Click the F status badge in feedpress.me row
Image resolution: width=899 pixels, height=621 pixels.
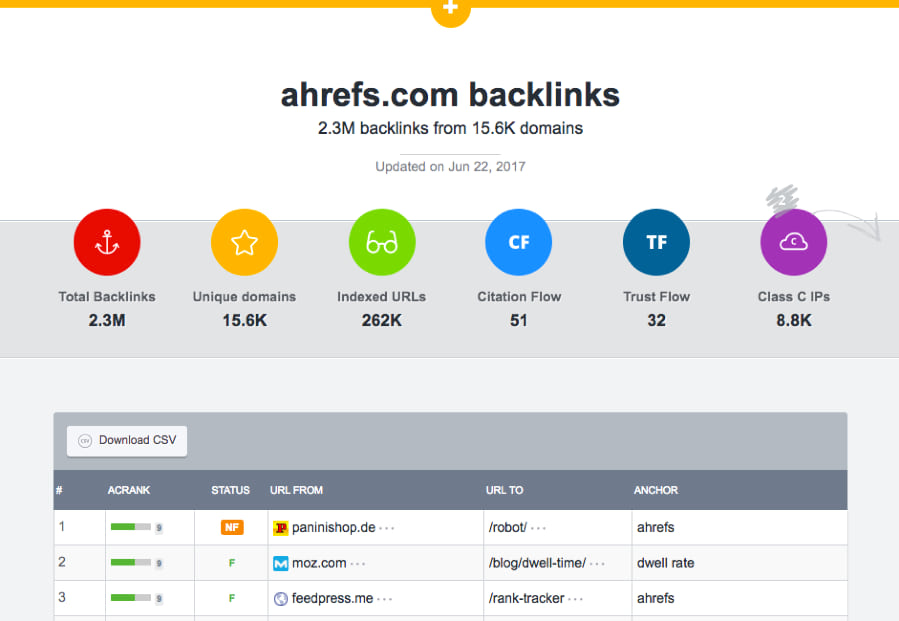pos(232,598)
